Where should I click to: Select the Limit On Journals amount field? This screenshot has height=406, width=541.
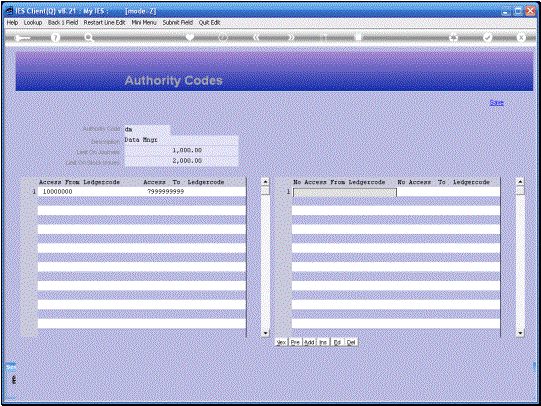point(181,150)
